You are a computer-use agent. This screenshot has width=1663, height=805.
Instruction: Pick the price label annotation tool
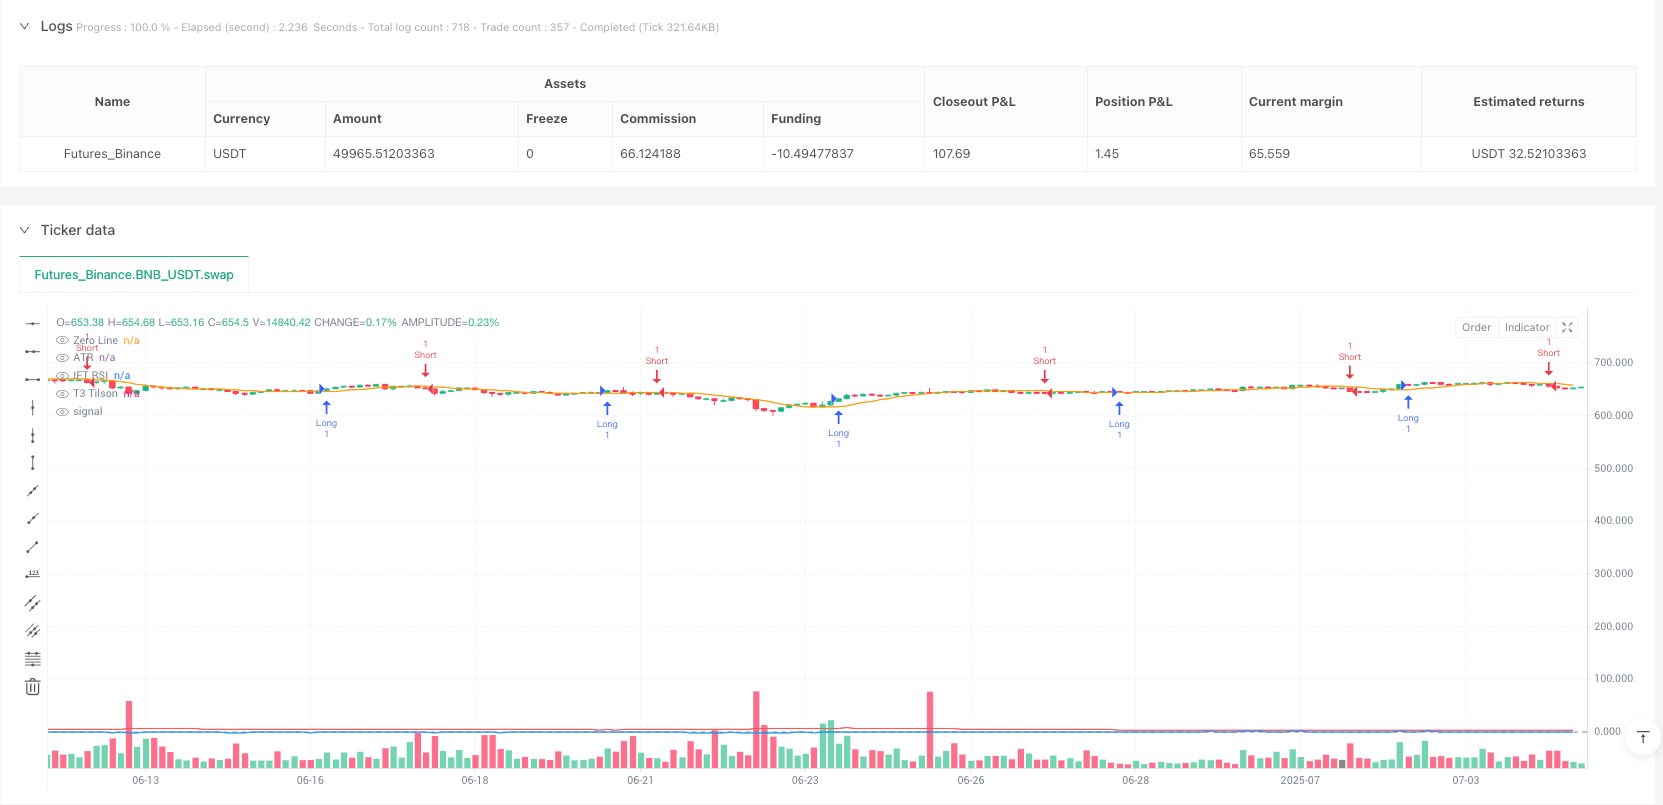pos(33,574)
